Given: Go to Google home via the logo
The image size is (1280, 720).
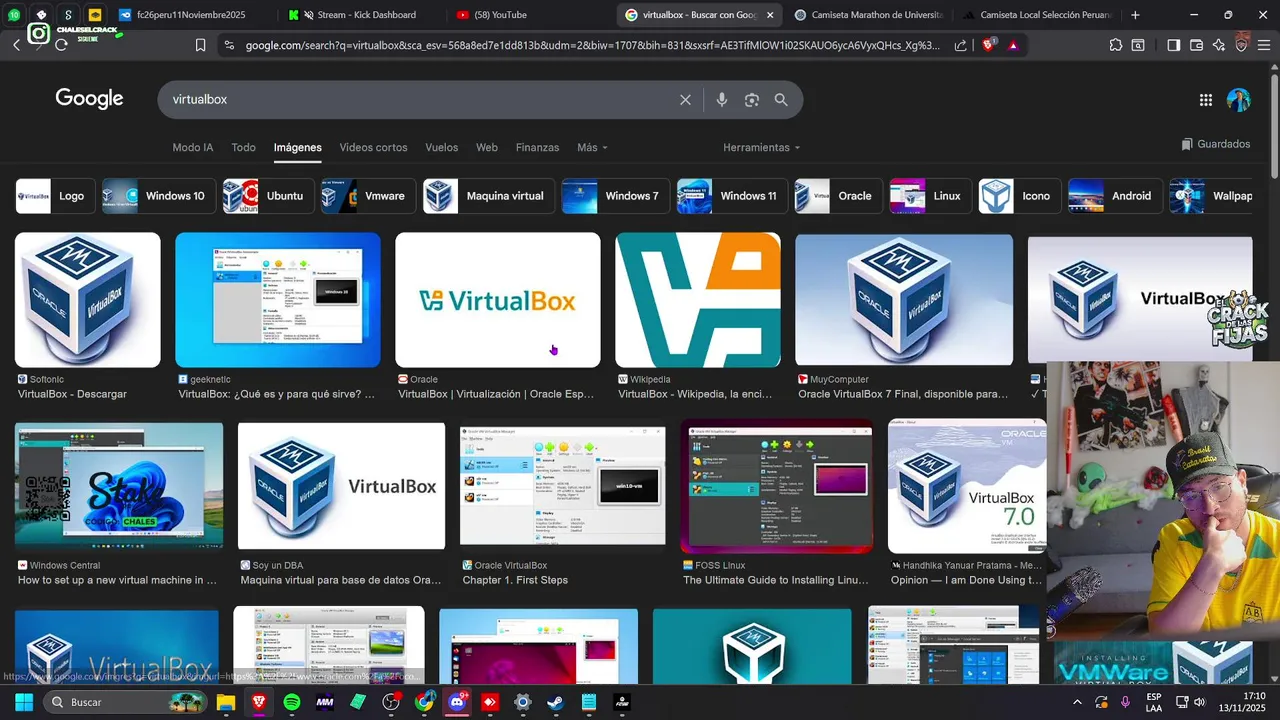Looking at the screenshot, I should pos(89,98).
